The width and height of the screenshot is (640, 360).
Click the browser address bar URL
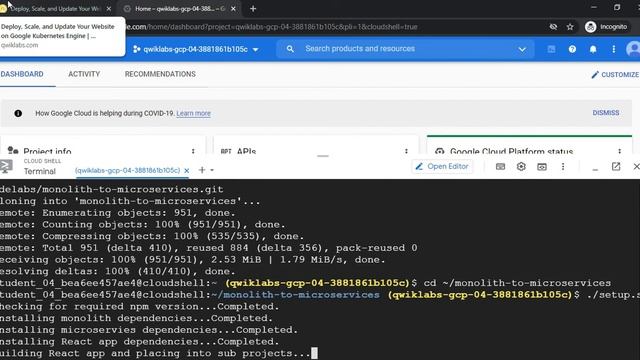[271, 27]
